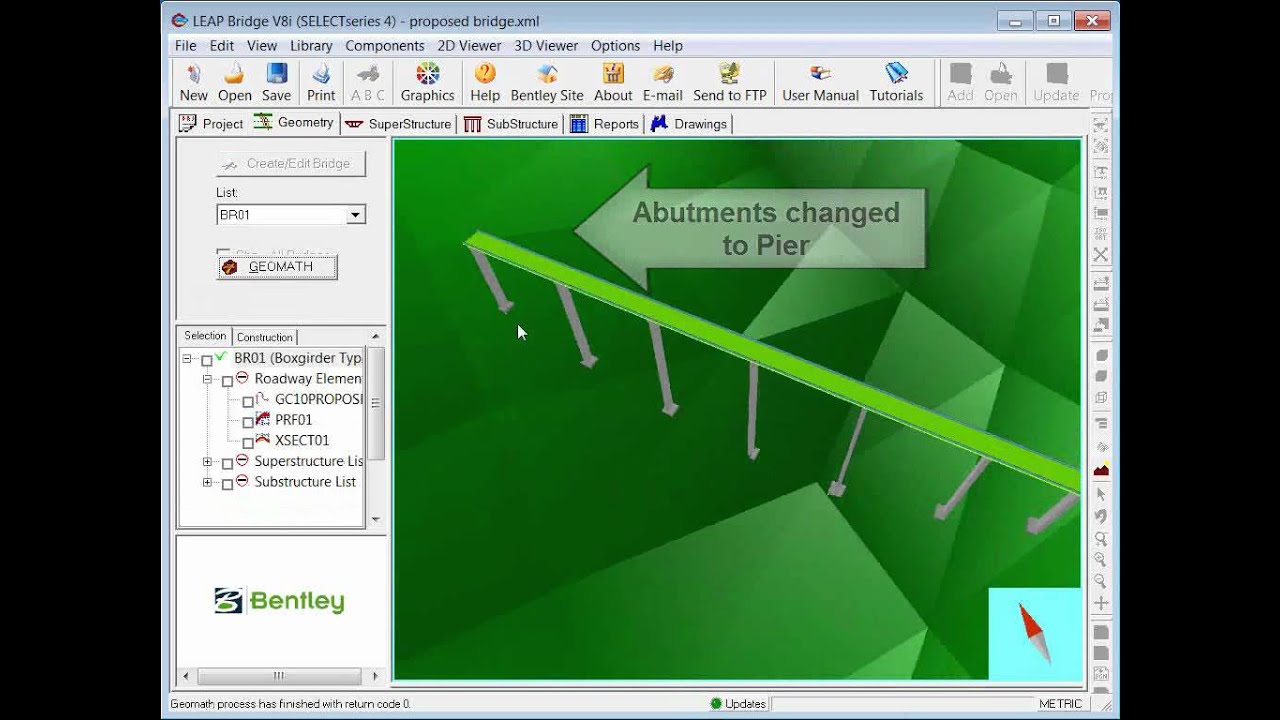Click the X icon in right toolbar
This screenshot has height=720, width=1280.
[1101, 255]
